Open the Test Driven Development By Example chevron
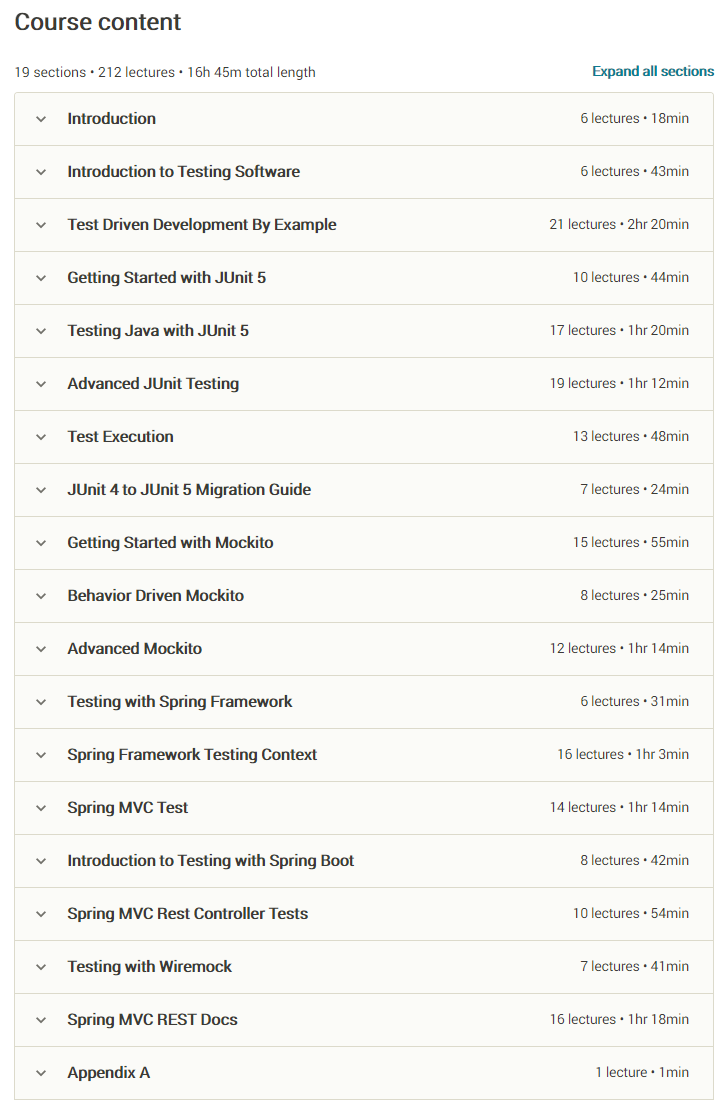The width and height of the screenshot is (727, 1119). 41,225
